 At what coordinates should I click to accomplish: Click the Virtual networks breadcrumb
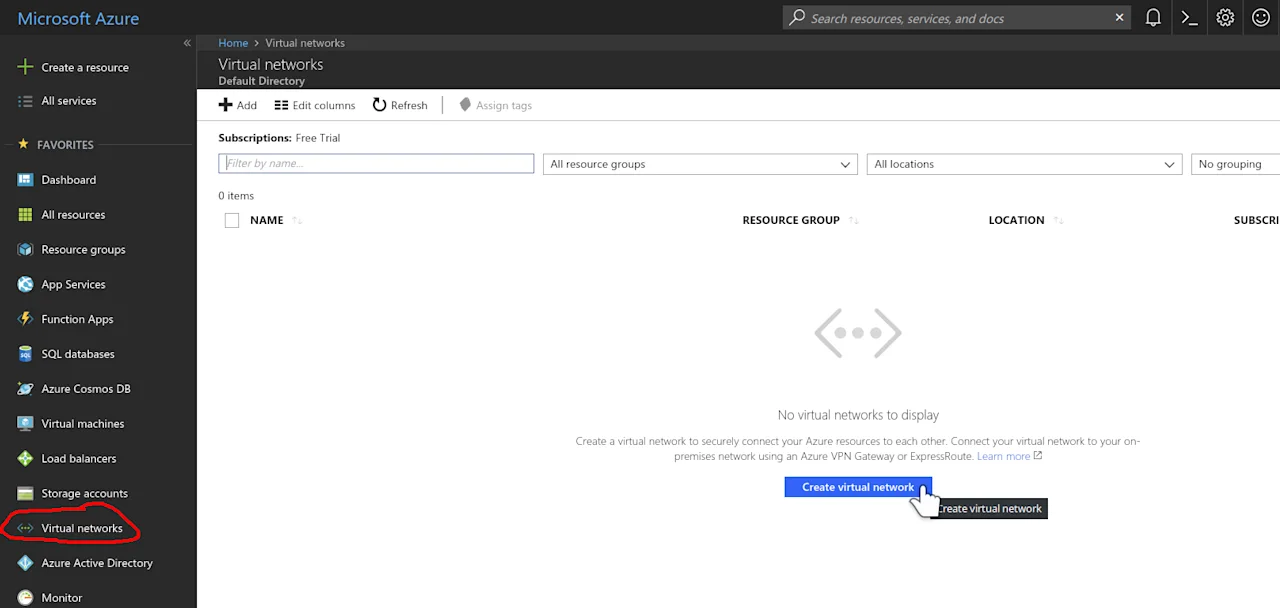[x=305, y=43]
